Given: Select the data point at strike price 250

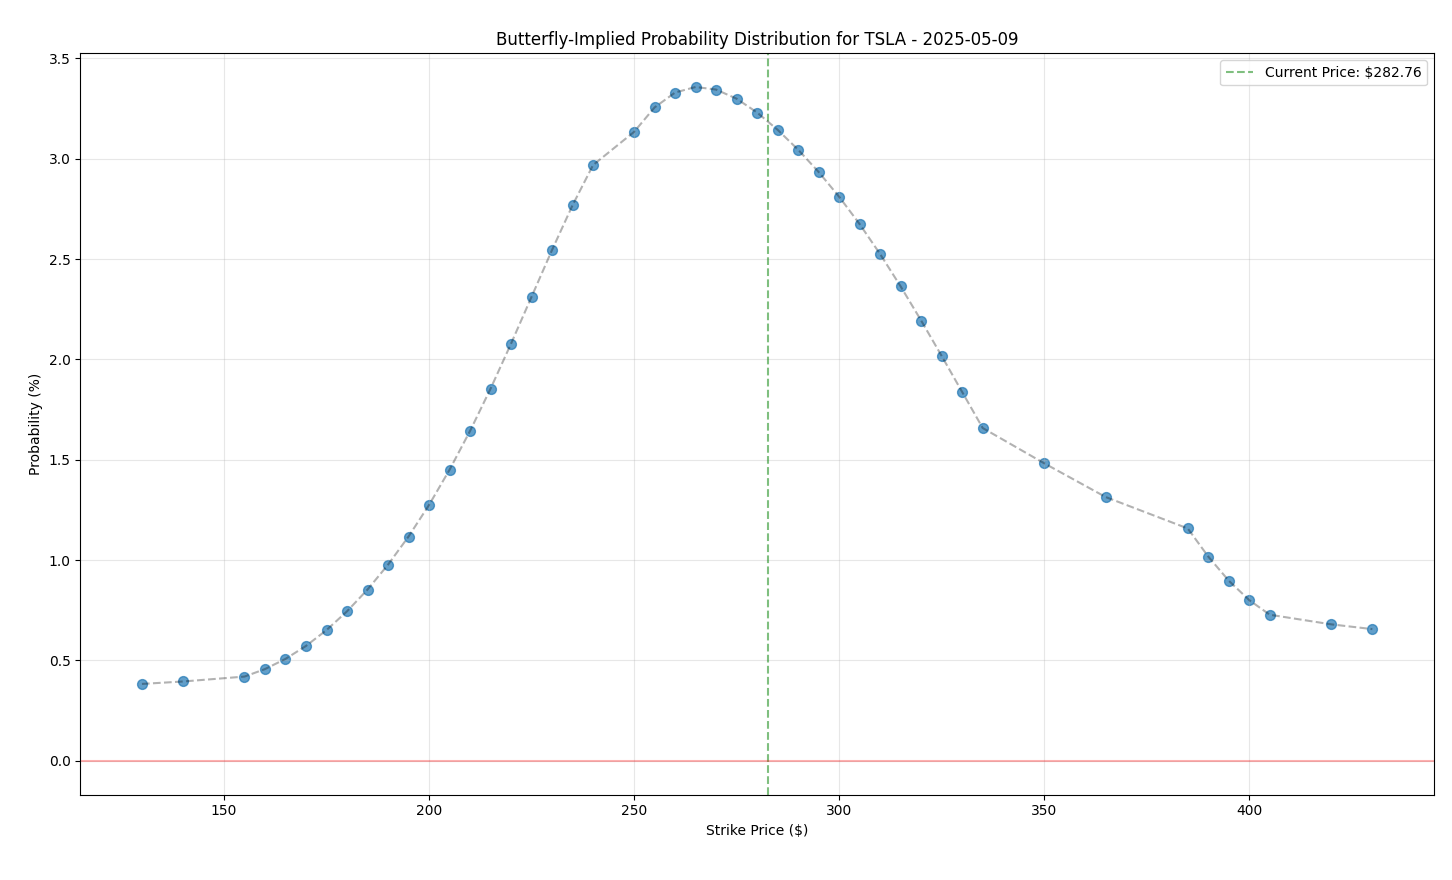Looking at the screenshot, I should point(634,132).
